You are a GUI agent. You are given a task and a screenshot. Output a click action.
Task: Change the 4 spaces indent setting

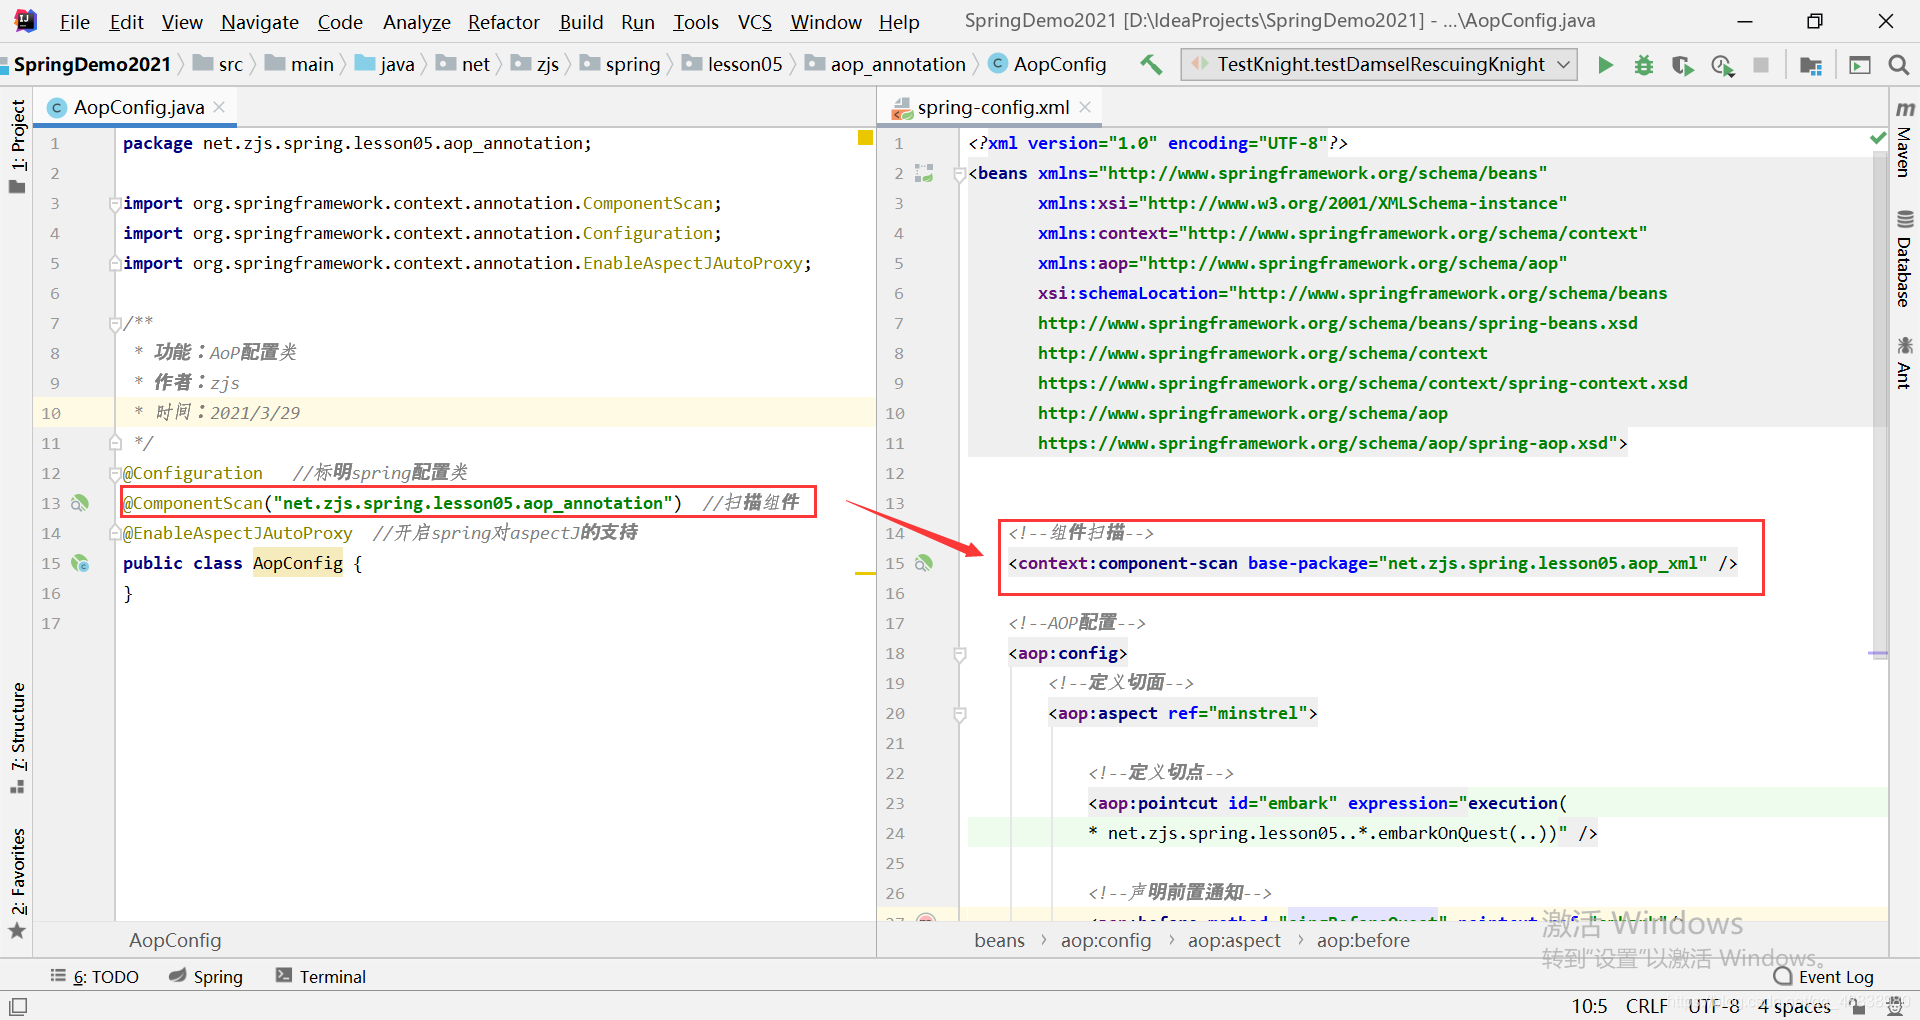[x=1794, y=1006]
